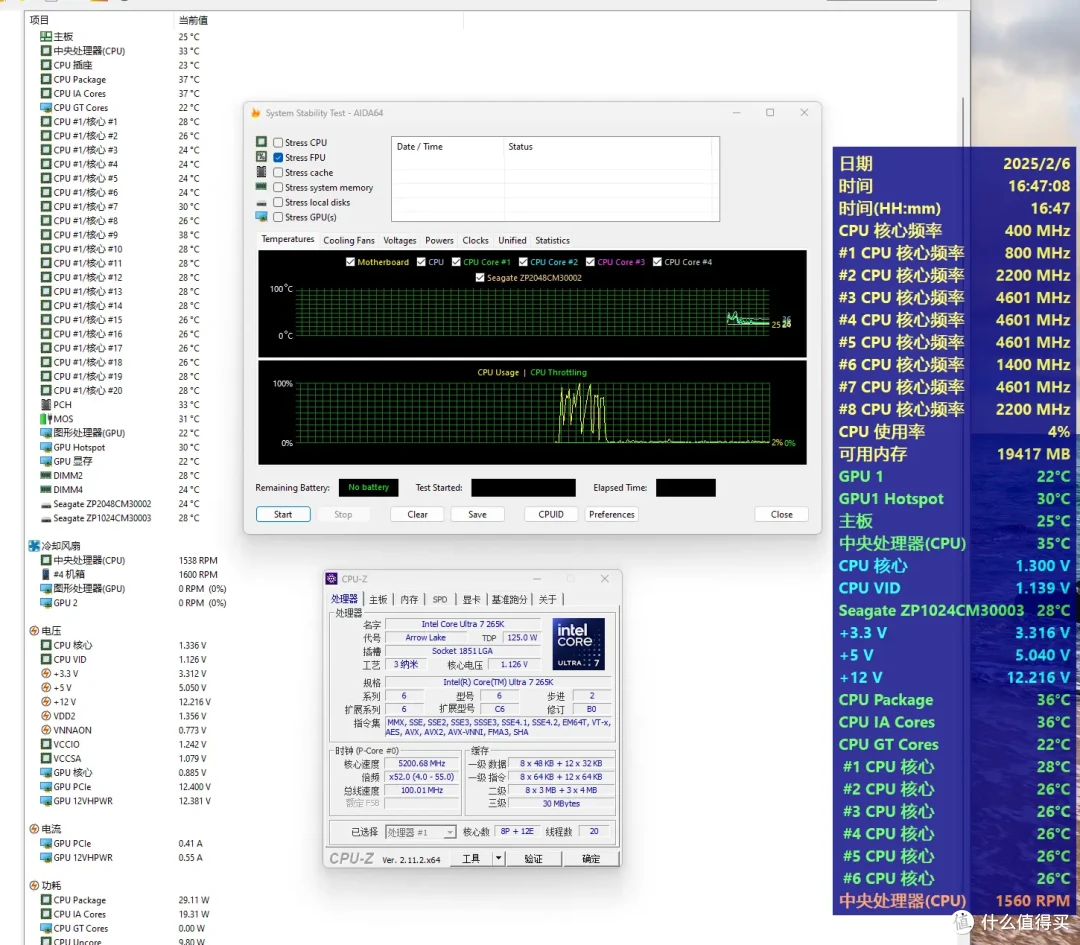
Task: Click the 确定 button in CPU-Z
Action: [x=591, y=858]
